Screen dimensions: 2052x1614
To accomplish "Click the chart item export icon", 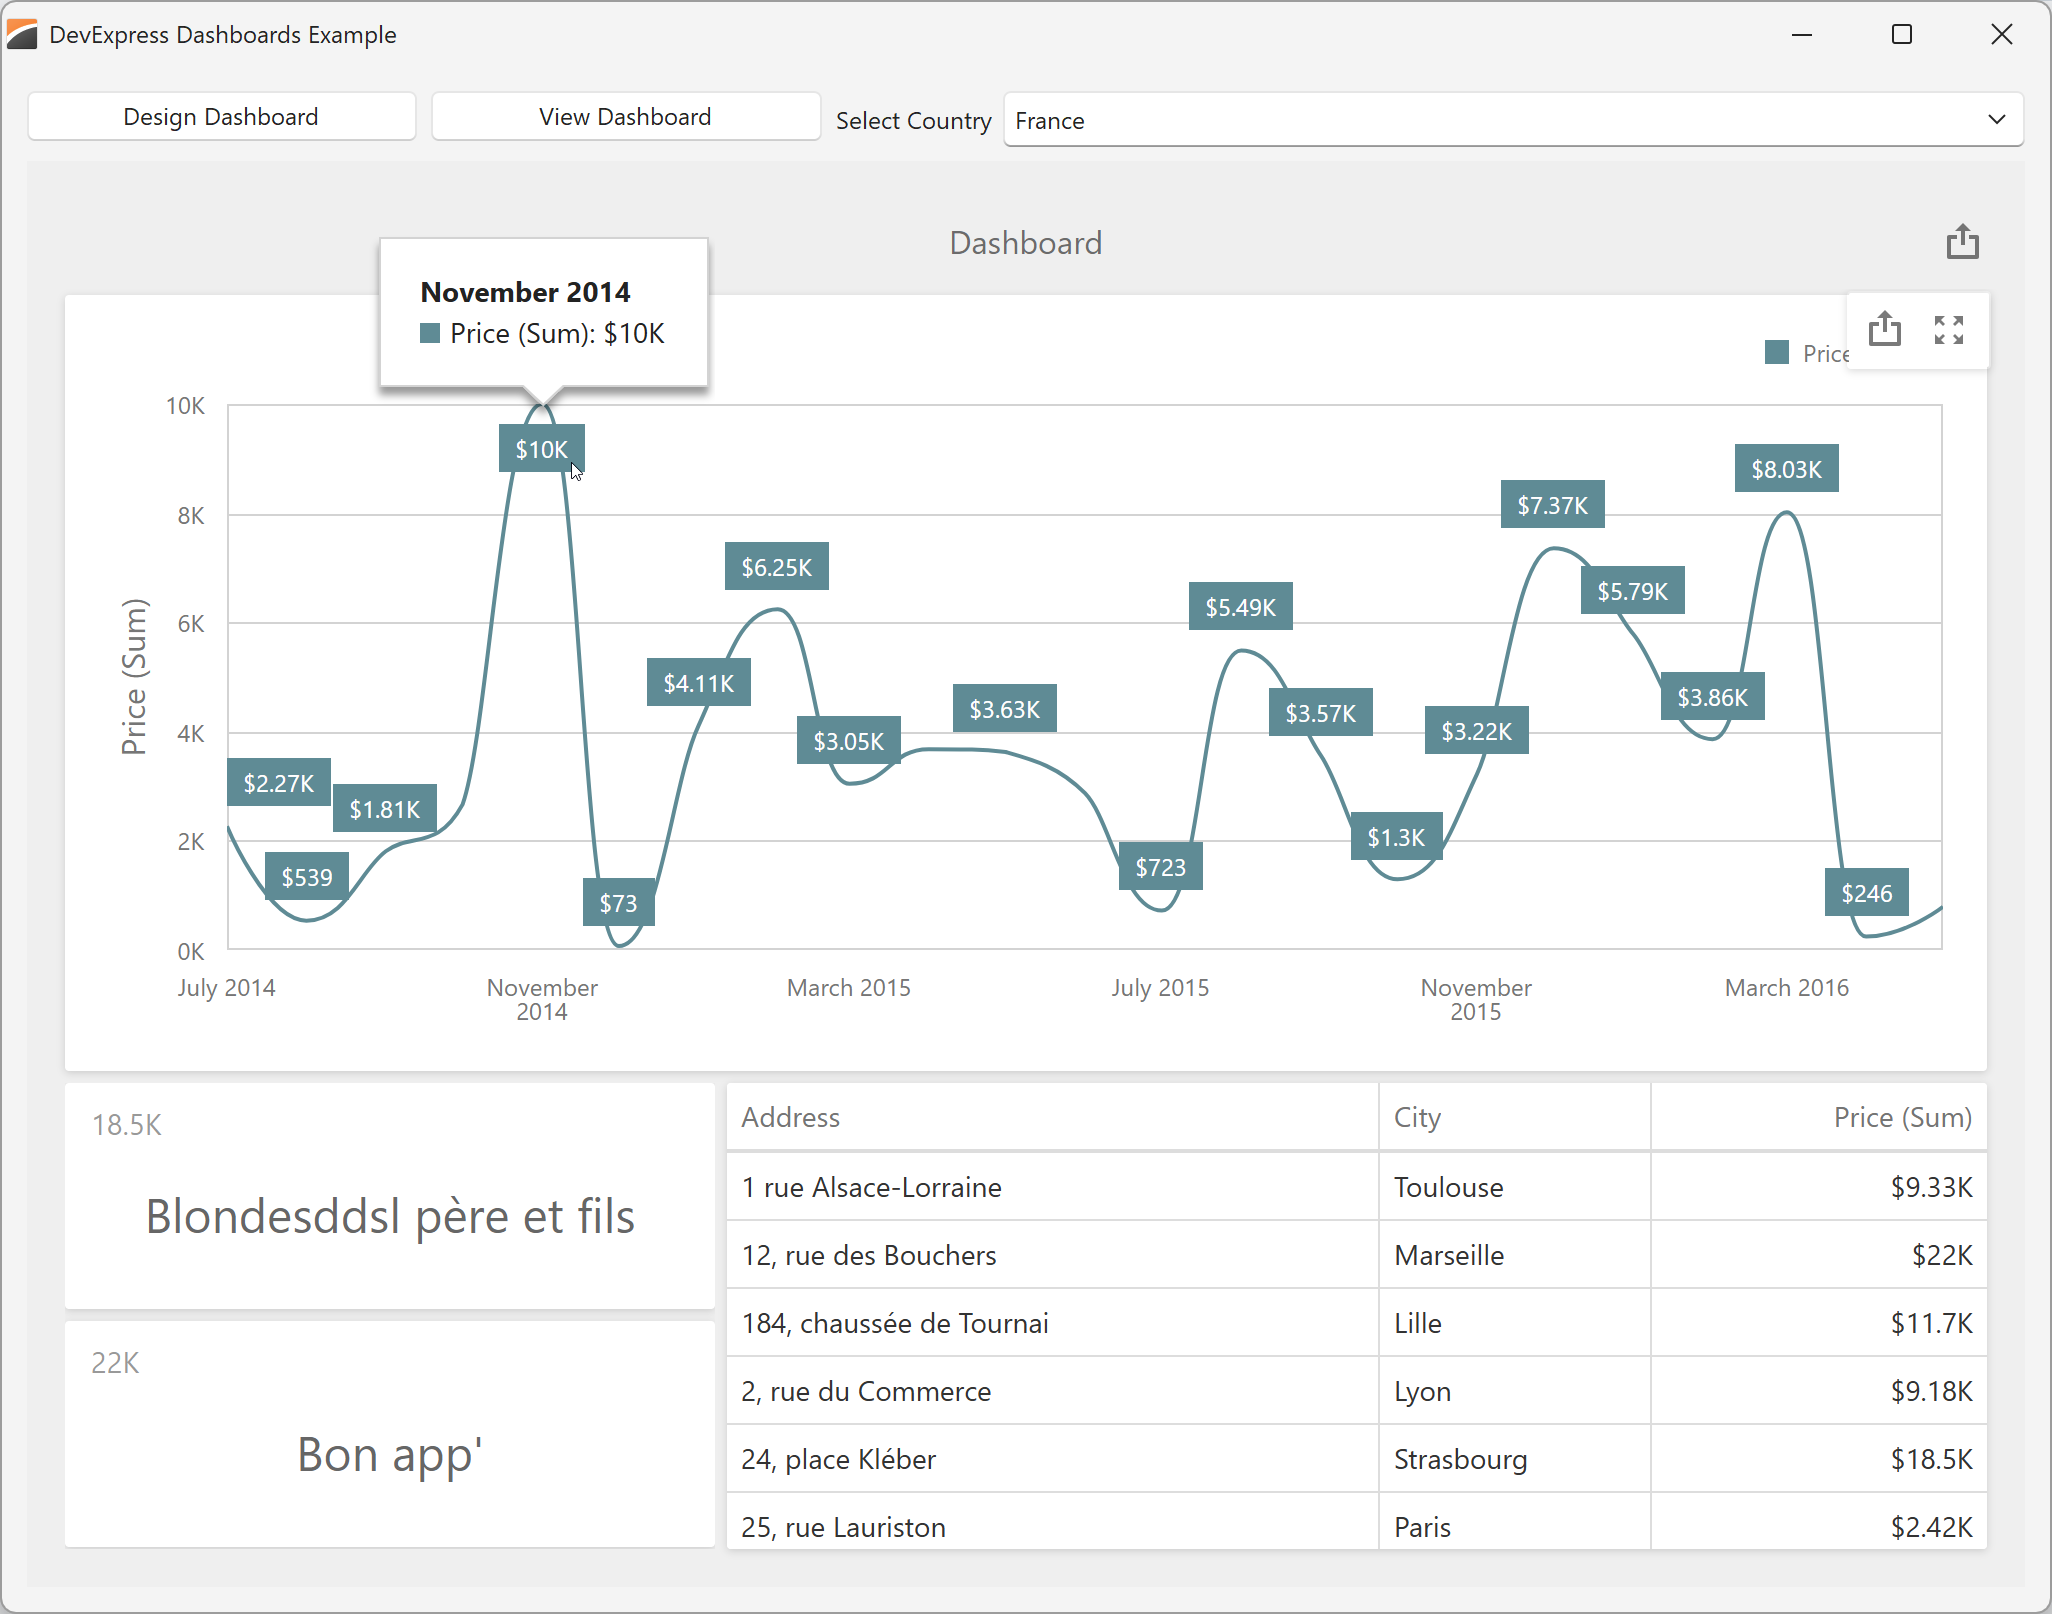I will 1885,329.
